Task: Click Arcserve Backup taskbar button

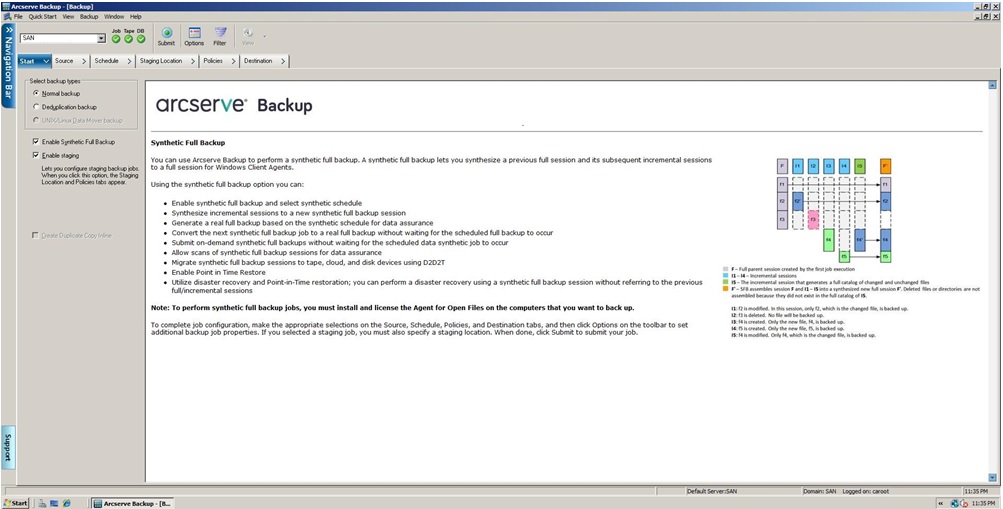Action: click(133, 503)
